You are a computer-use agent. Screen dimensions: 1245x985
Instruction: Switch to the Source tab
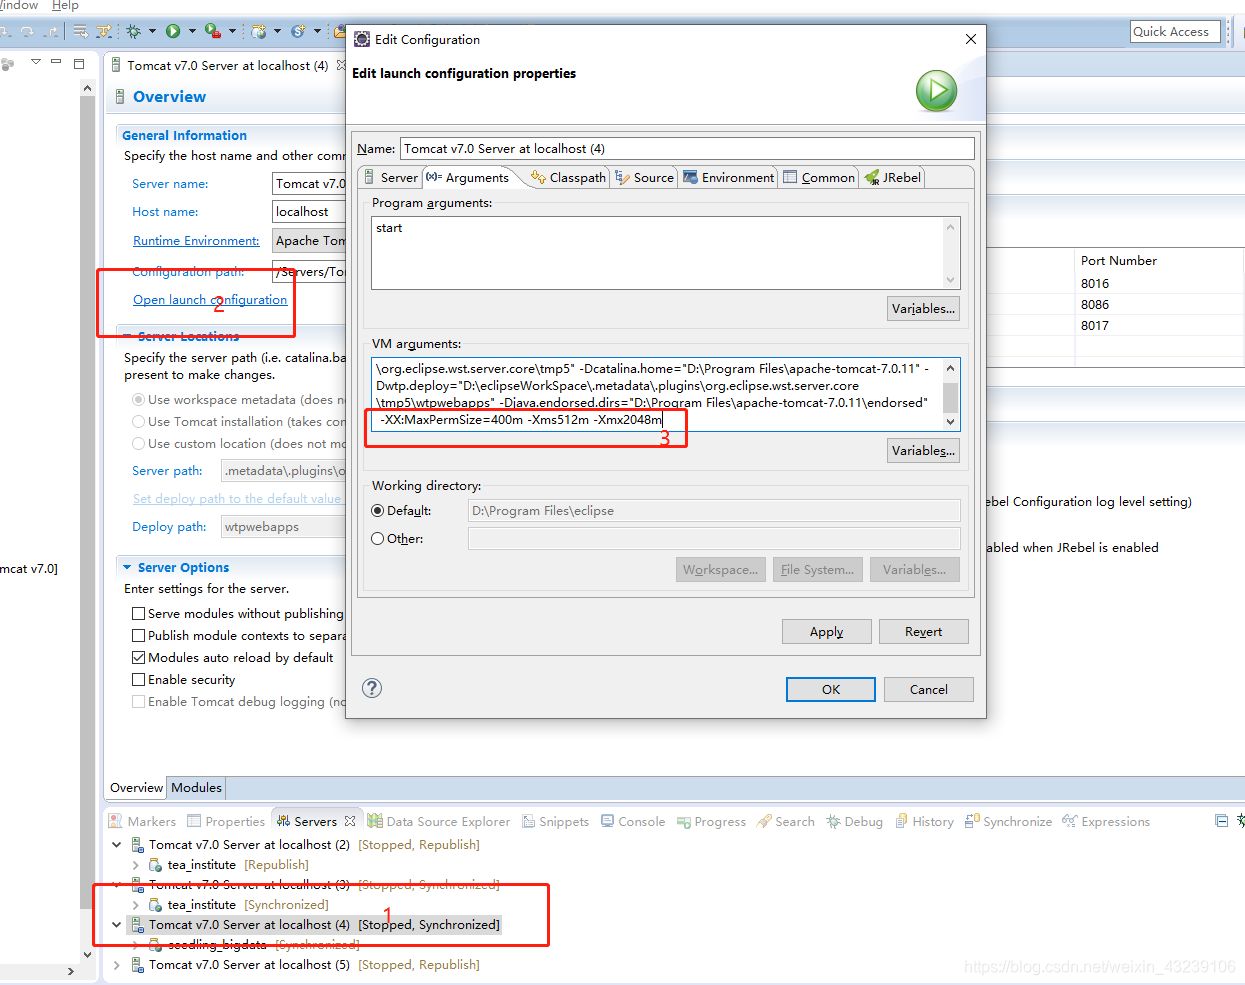(644, 177)
